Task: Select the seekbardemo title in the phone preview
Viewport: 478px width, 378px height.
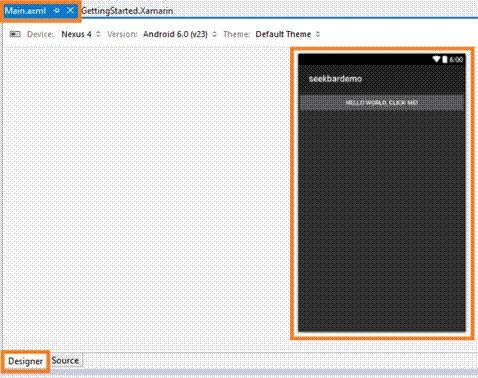Action: tap(335, 79)
